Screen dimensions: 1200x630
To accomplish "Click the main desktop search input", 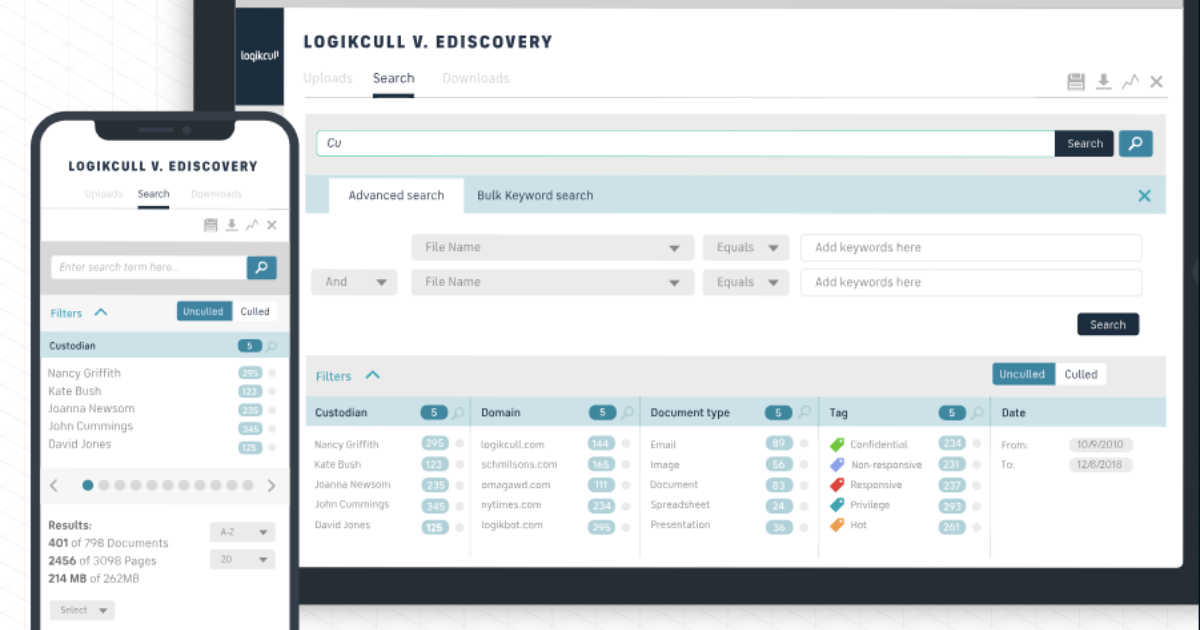I will pos(686,143).
